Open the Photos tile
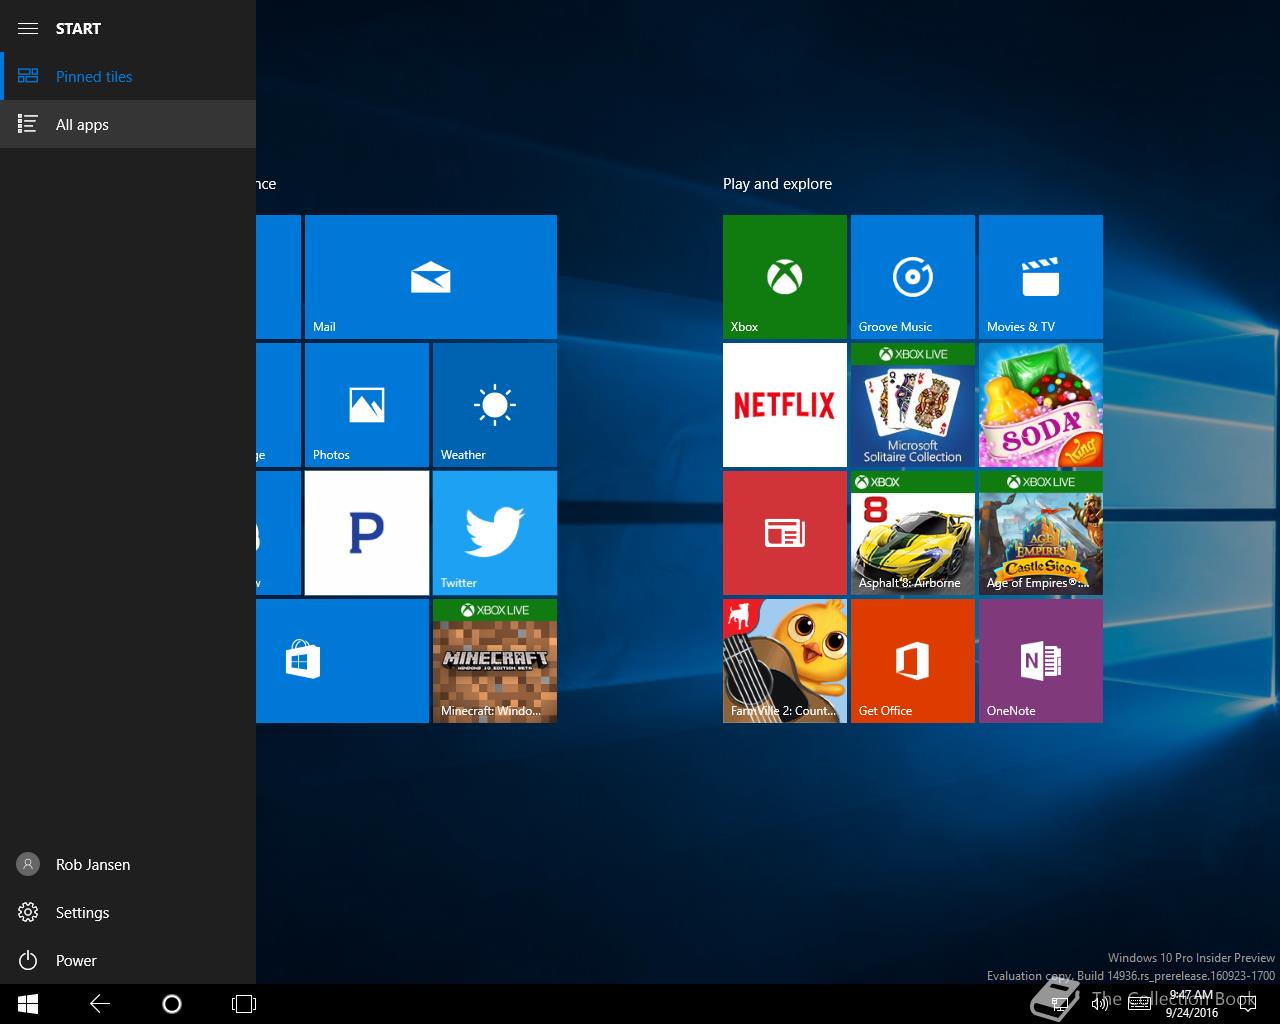 coord(367,405)
